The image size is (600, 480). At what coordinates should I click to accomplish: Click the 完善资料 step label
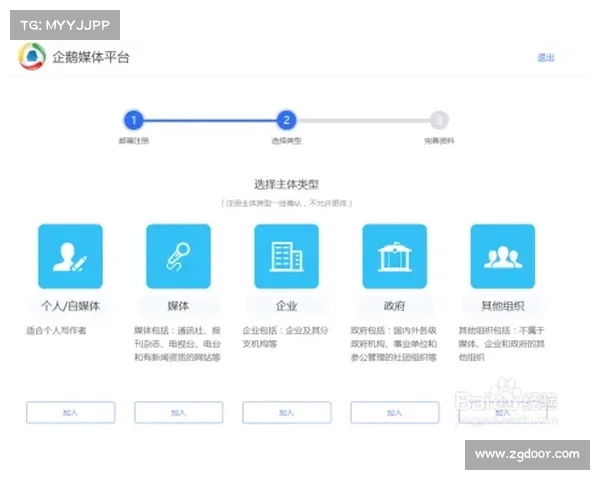point(439,141)
